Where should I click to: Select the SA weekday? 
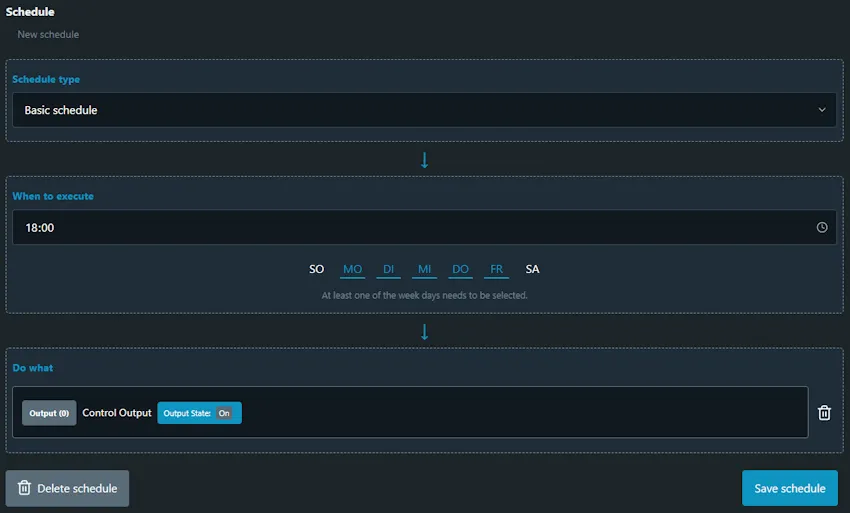pyautogui.click(x=532, y=269)
